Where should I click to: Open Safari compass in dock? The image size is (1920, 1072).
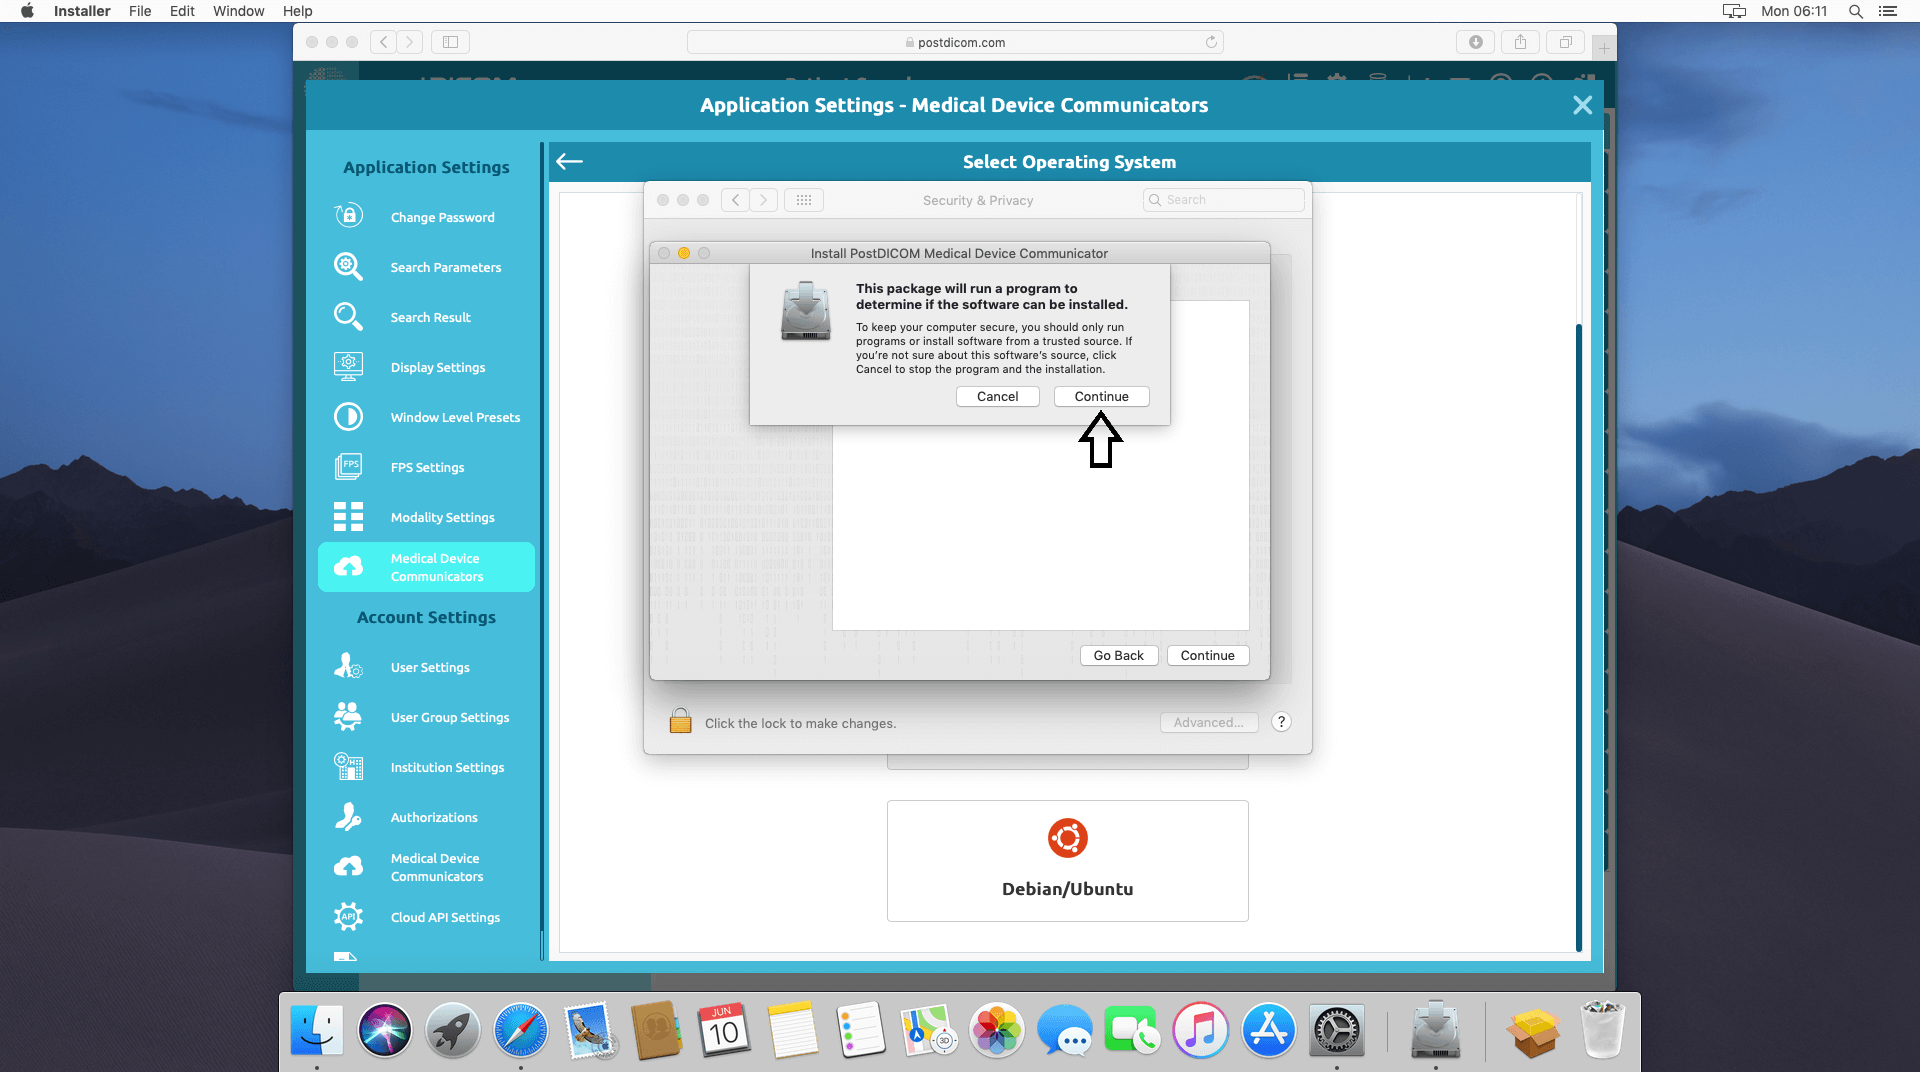tap(521, 1030)
